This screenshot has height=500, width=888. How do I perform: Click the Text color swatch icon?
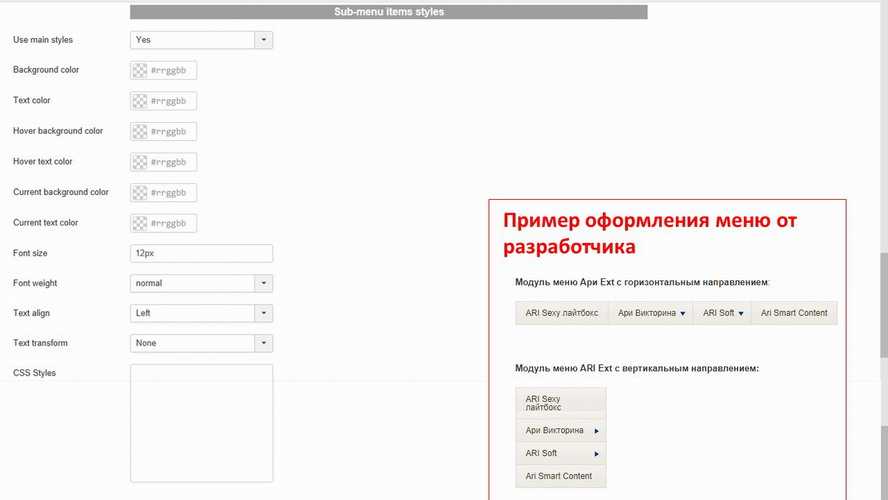140,101
